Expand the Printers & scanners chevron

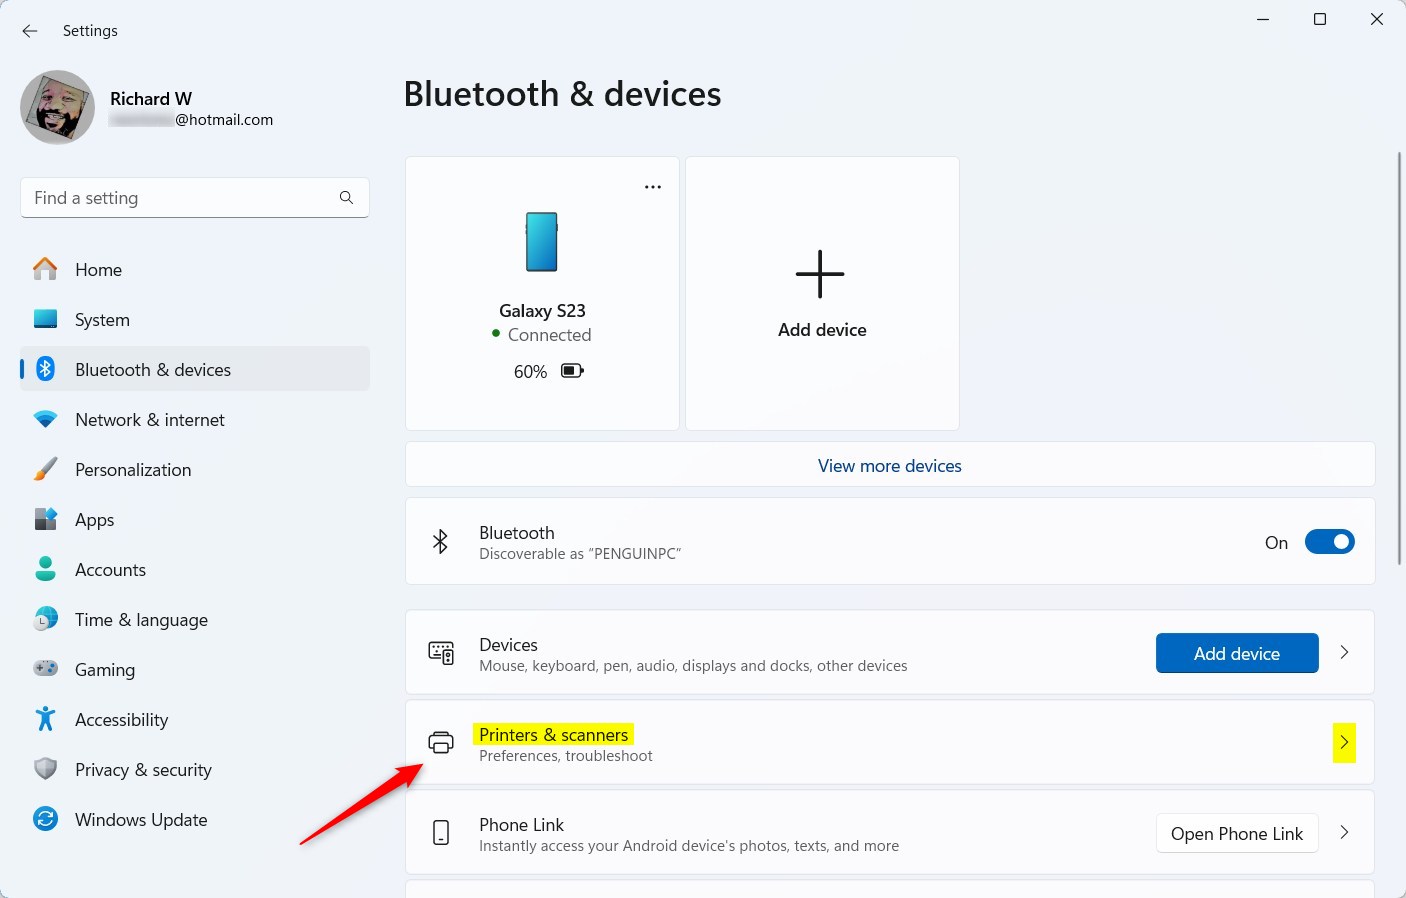tap(1344, 743)
